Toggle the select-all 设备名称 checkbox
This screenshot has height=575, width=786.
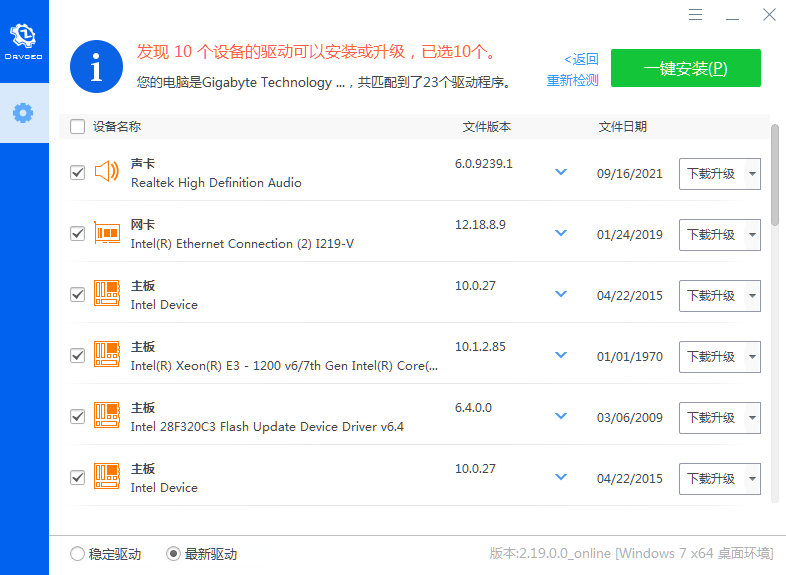(x=78, y=126)
